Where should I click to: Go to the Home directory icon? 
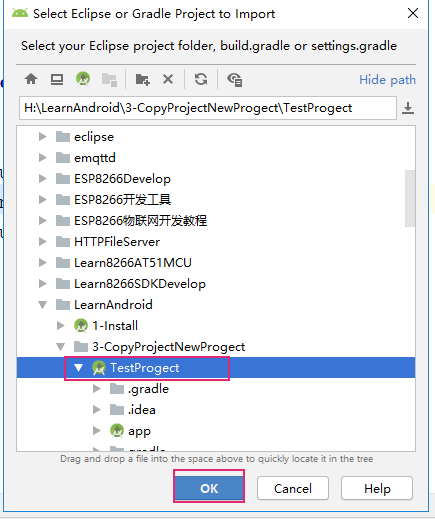point(31,79)
